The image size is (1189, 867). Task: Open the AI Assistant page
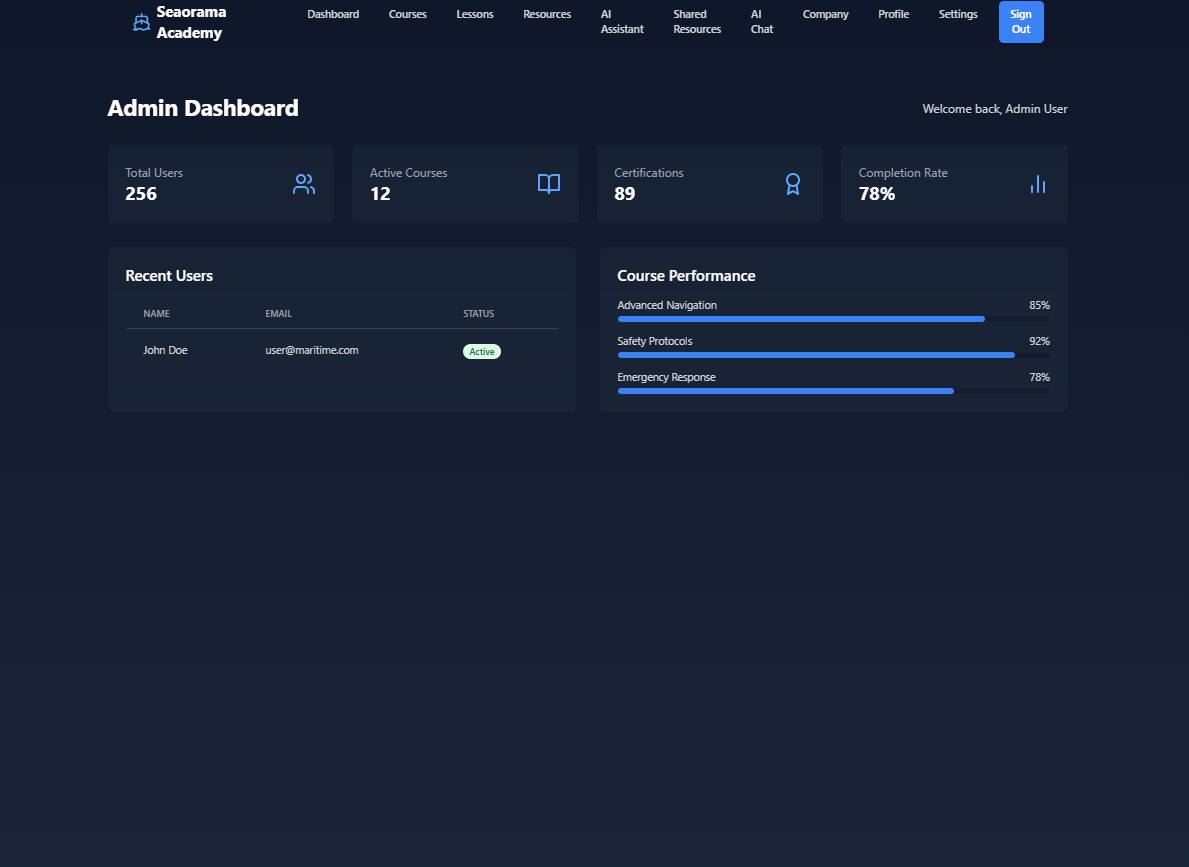[x=622, y=22]
